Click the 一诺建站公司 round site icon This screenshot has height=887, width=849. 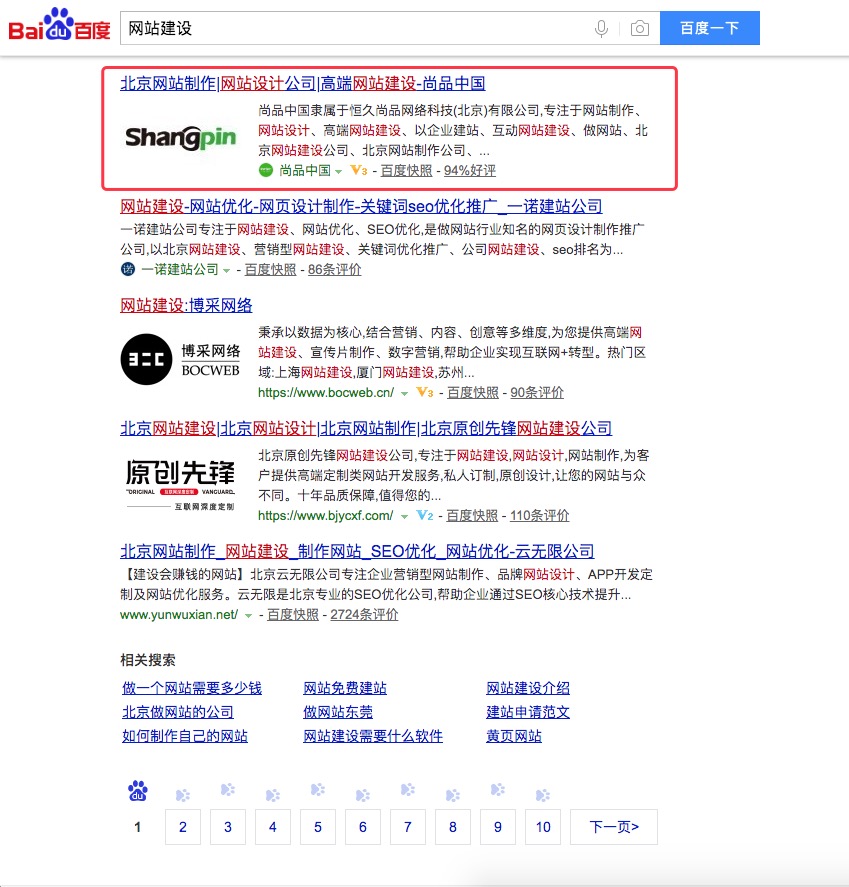(x=127, y=270)
